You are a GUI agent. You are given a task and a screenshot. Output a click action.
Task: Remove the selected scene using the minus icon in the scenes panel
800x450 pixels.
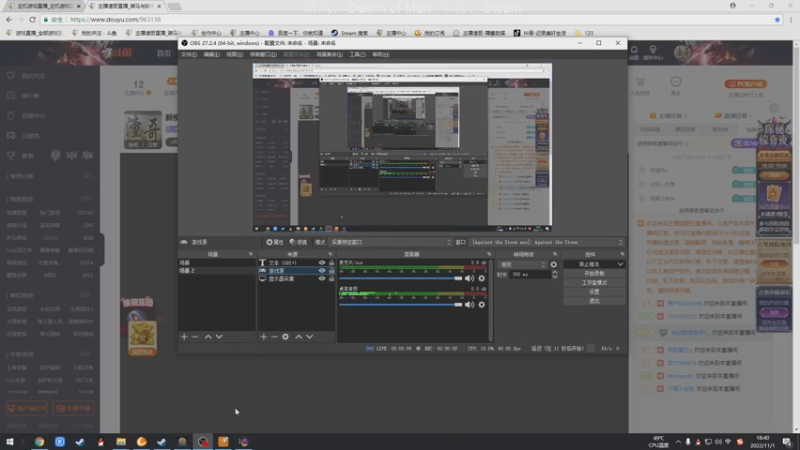point(195,337)
